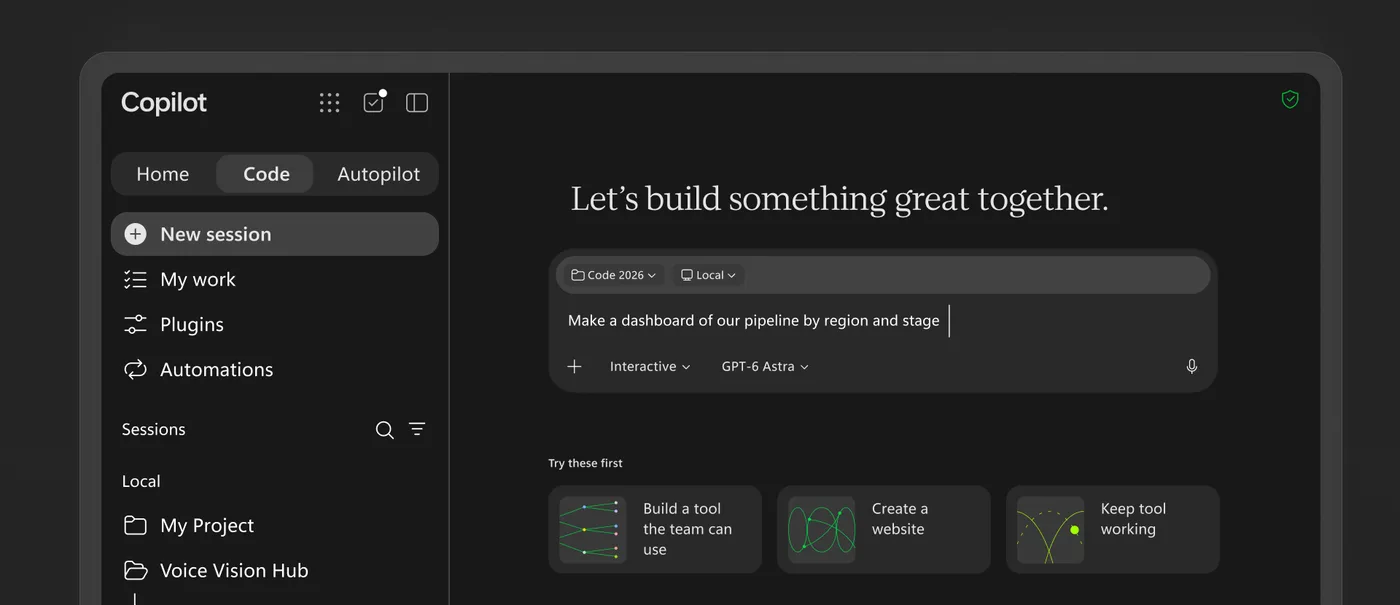Choose the Keep tool working card

click(x=1113, y=530)
